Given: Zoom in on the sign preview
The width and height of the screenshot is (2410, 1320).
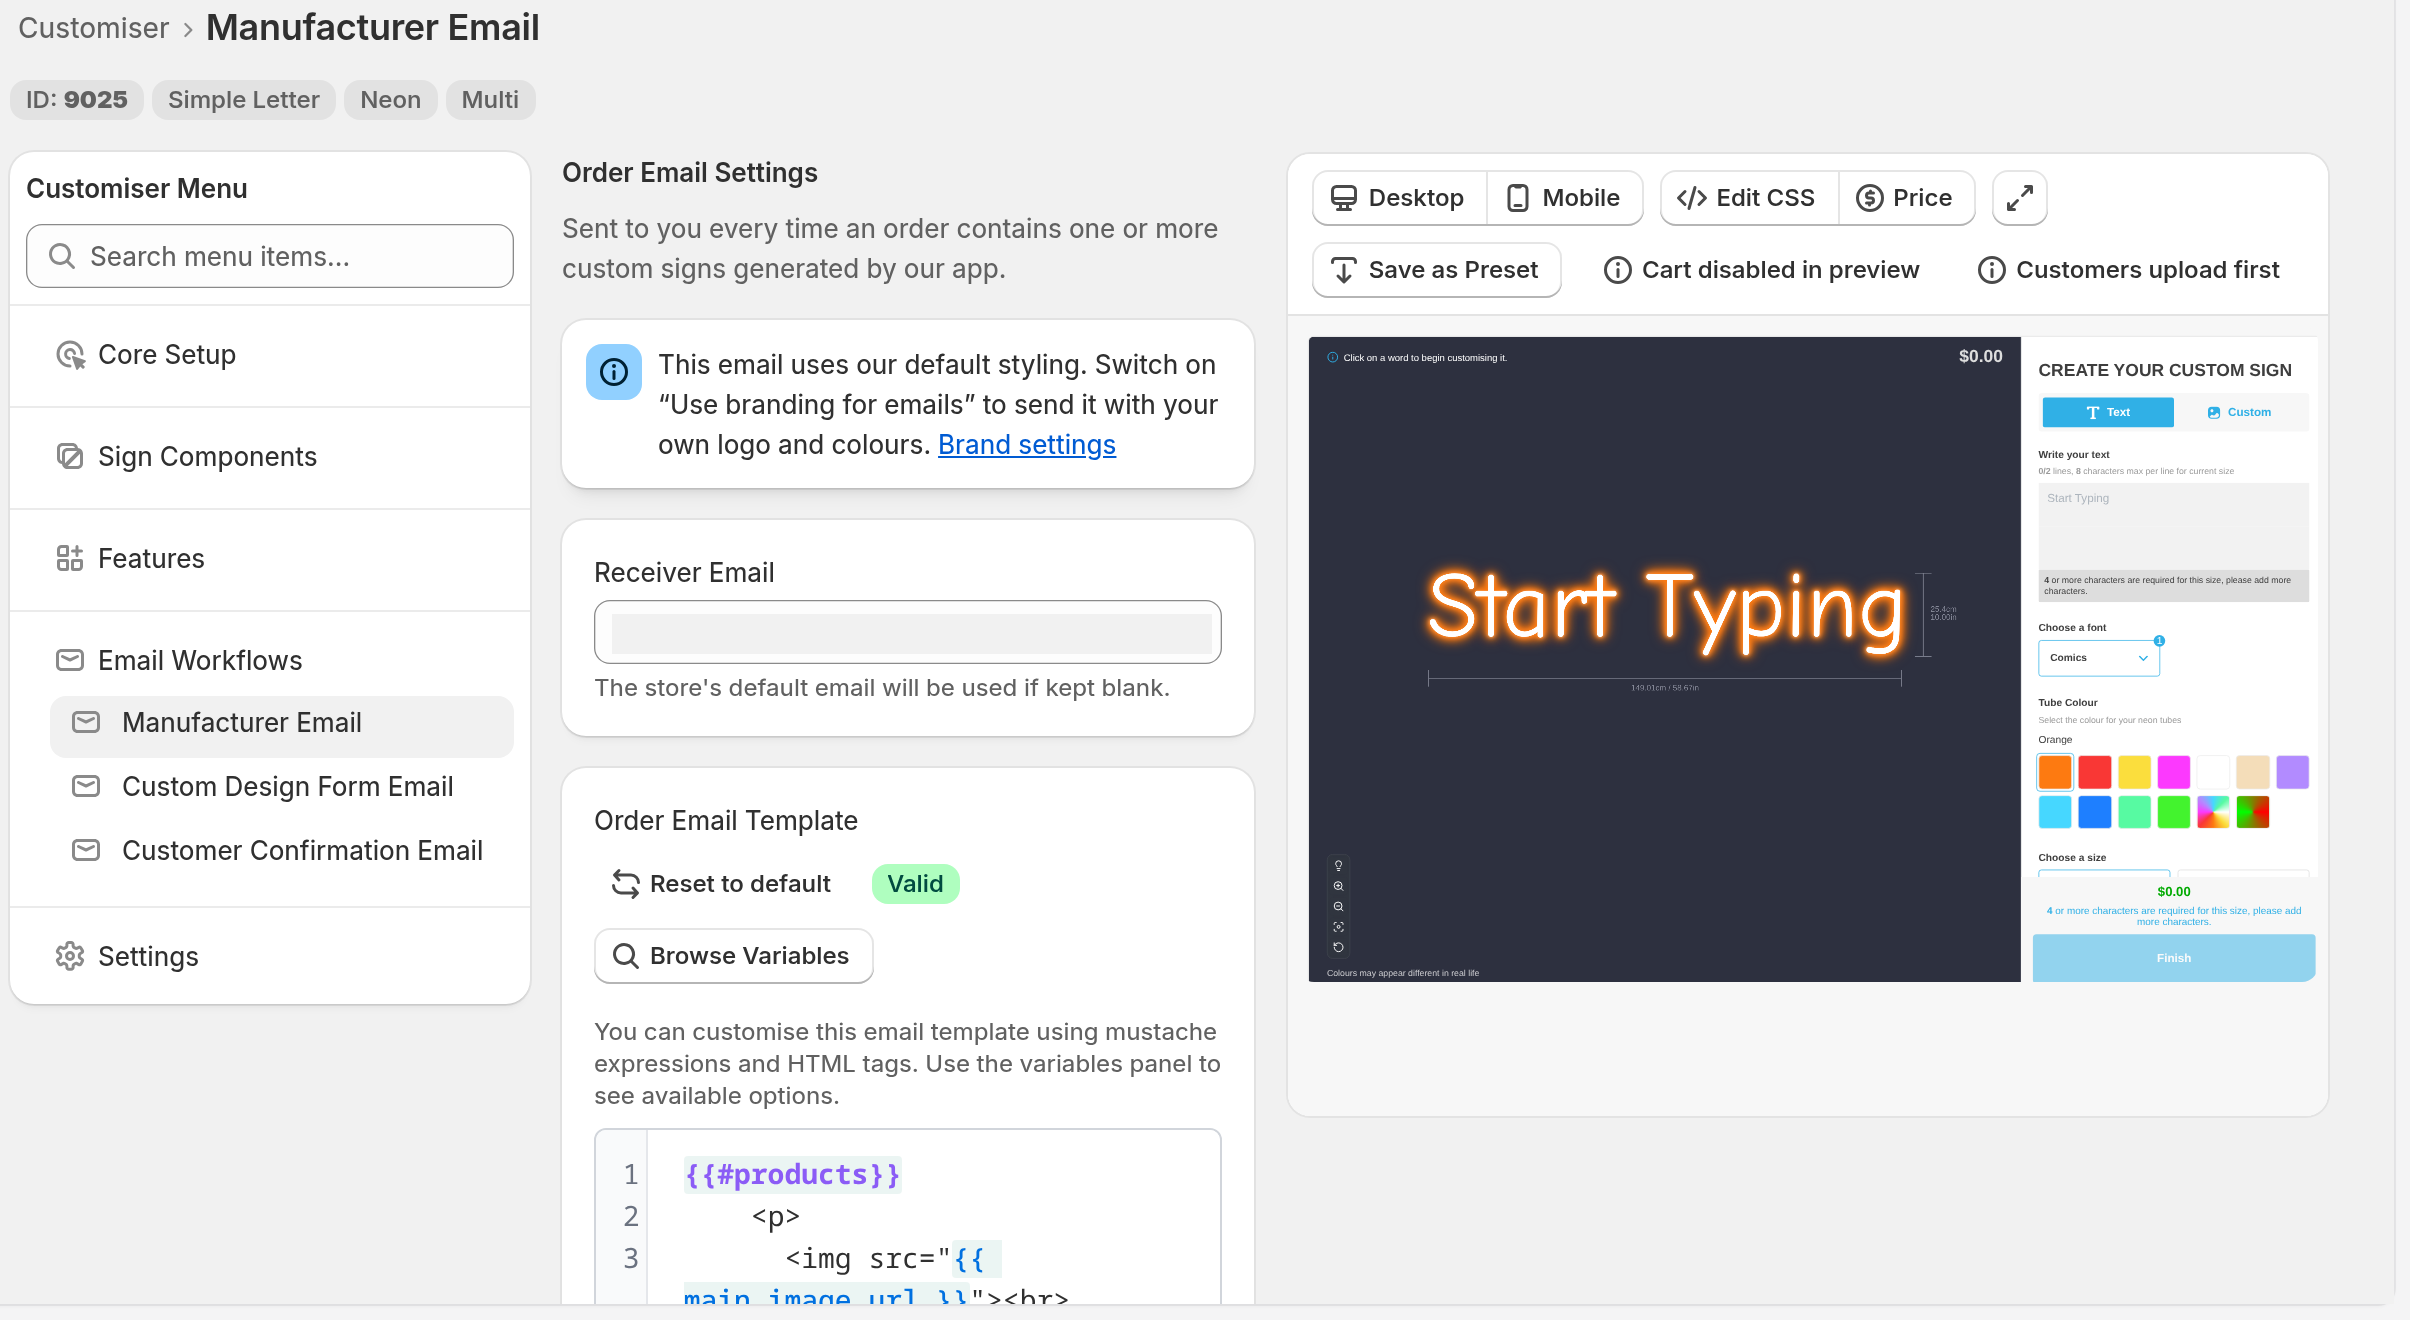Looking at the screenshot, I should (1339, 887).
